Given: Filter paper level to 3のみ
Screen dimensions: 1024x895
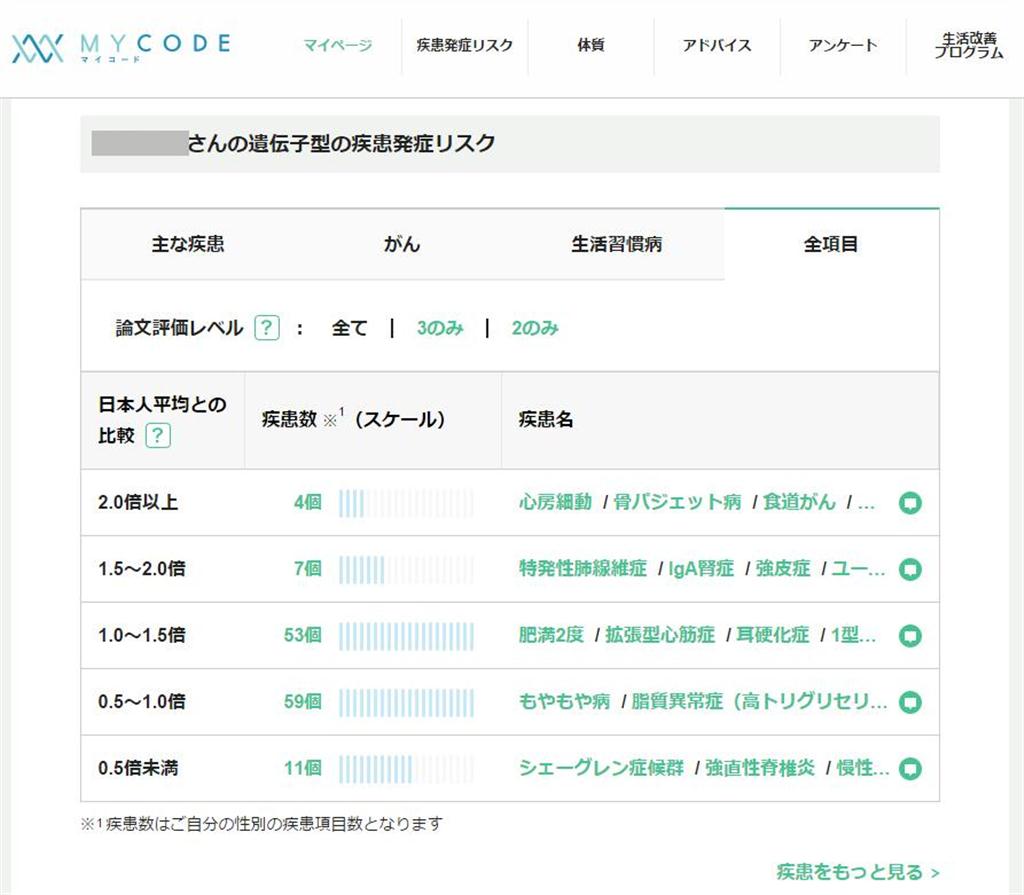Looking at the screenshot, I should tap(440, 328).
